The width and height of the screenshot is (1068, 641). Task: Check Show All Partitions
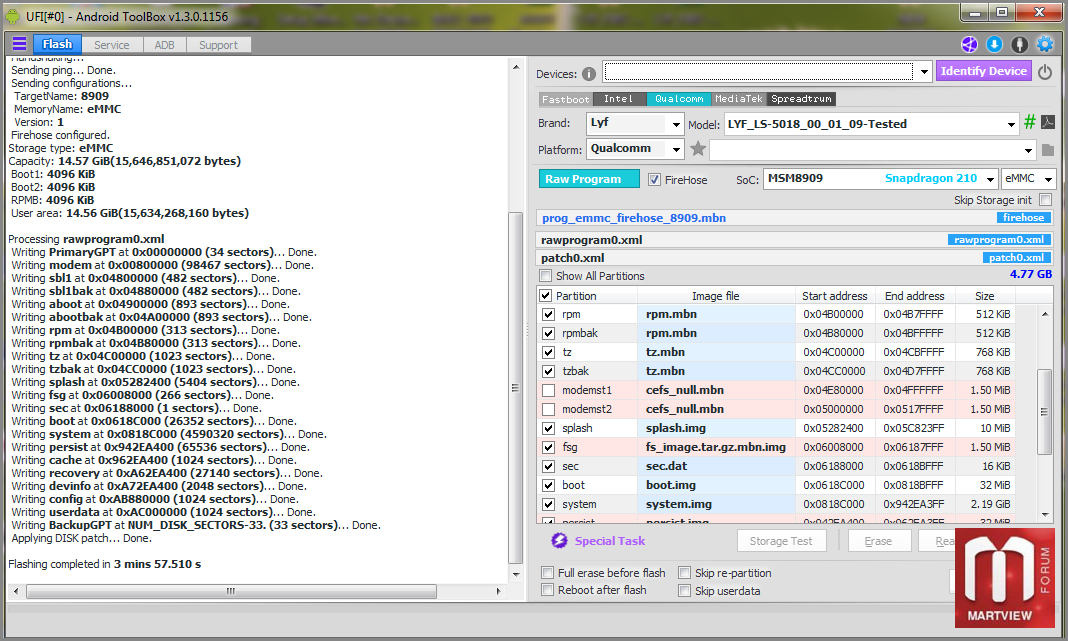point(546,276)
